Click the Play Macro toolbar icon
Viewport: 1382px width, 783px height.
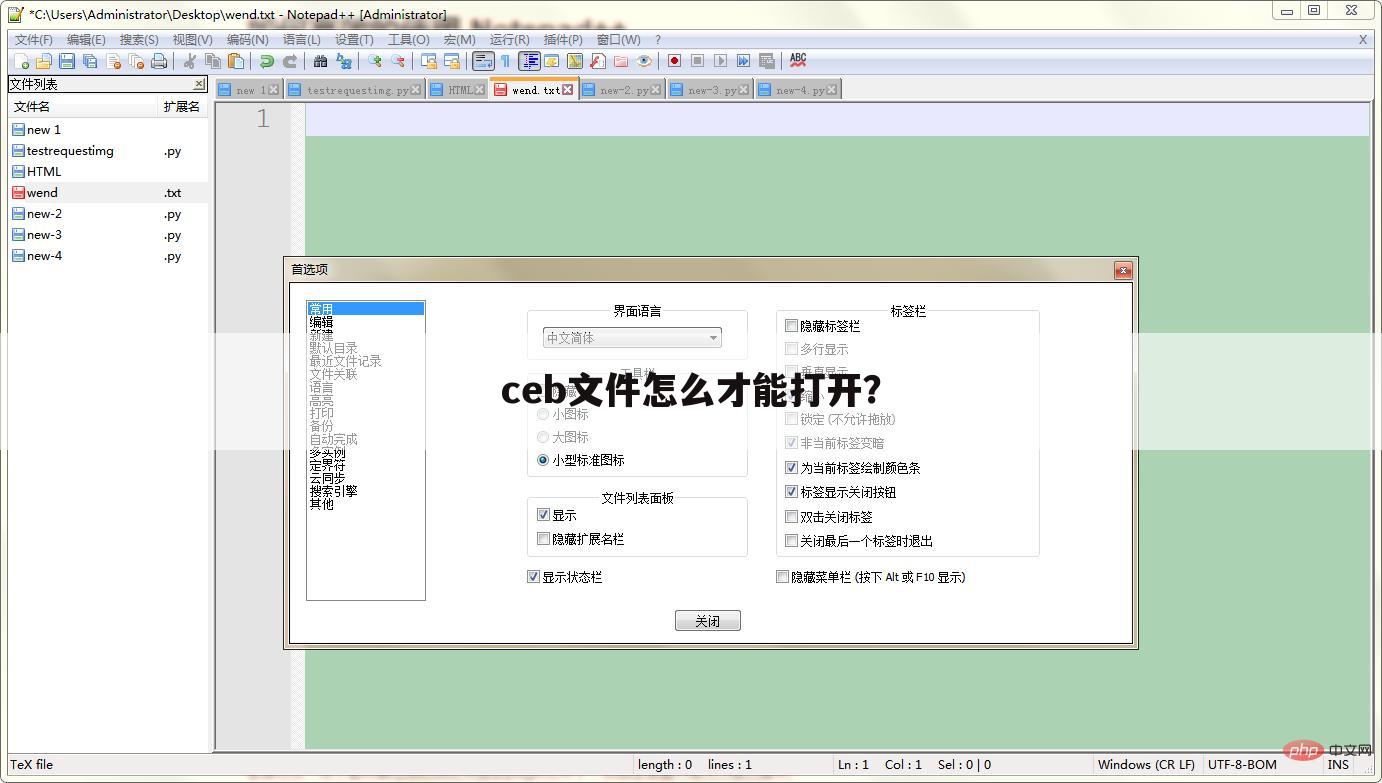coord(720,61)
